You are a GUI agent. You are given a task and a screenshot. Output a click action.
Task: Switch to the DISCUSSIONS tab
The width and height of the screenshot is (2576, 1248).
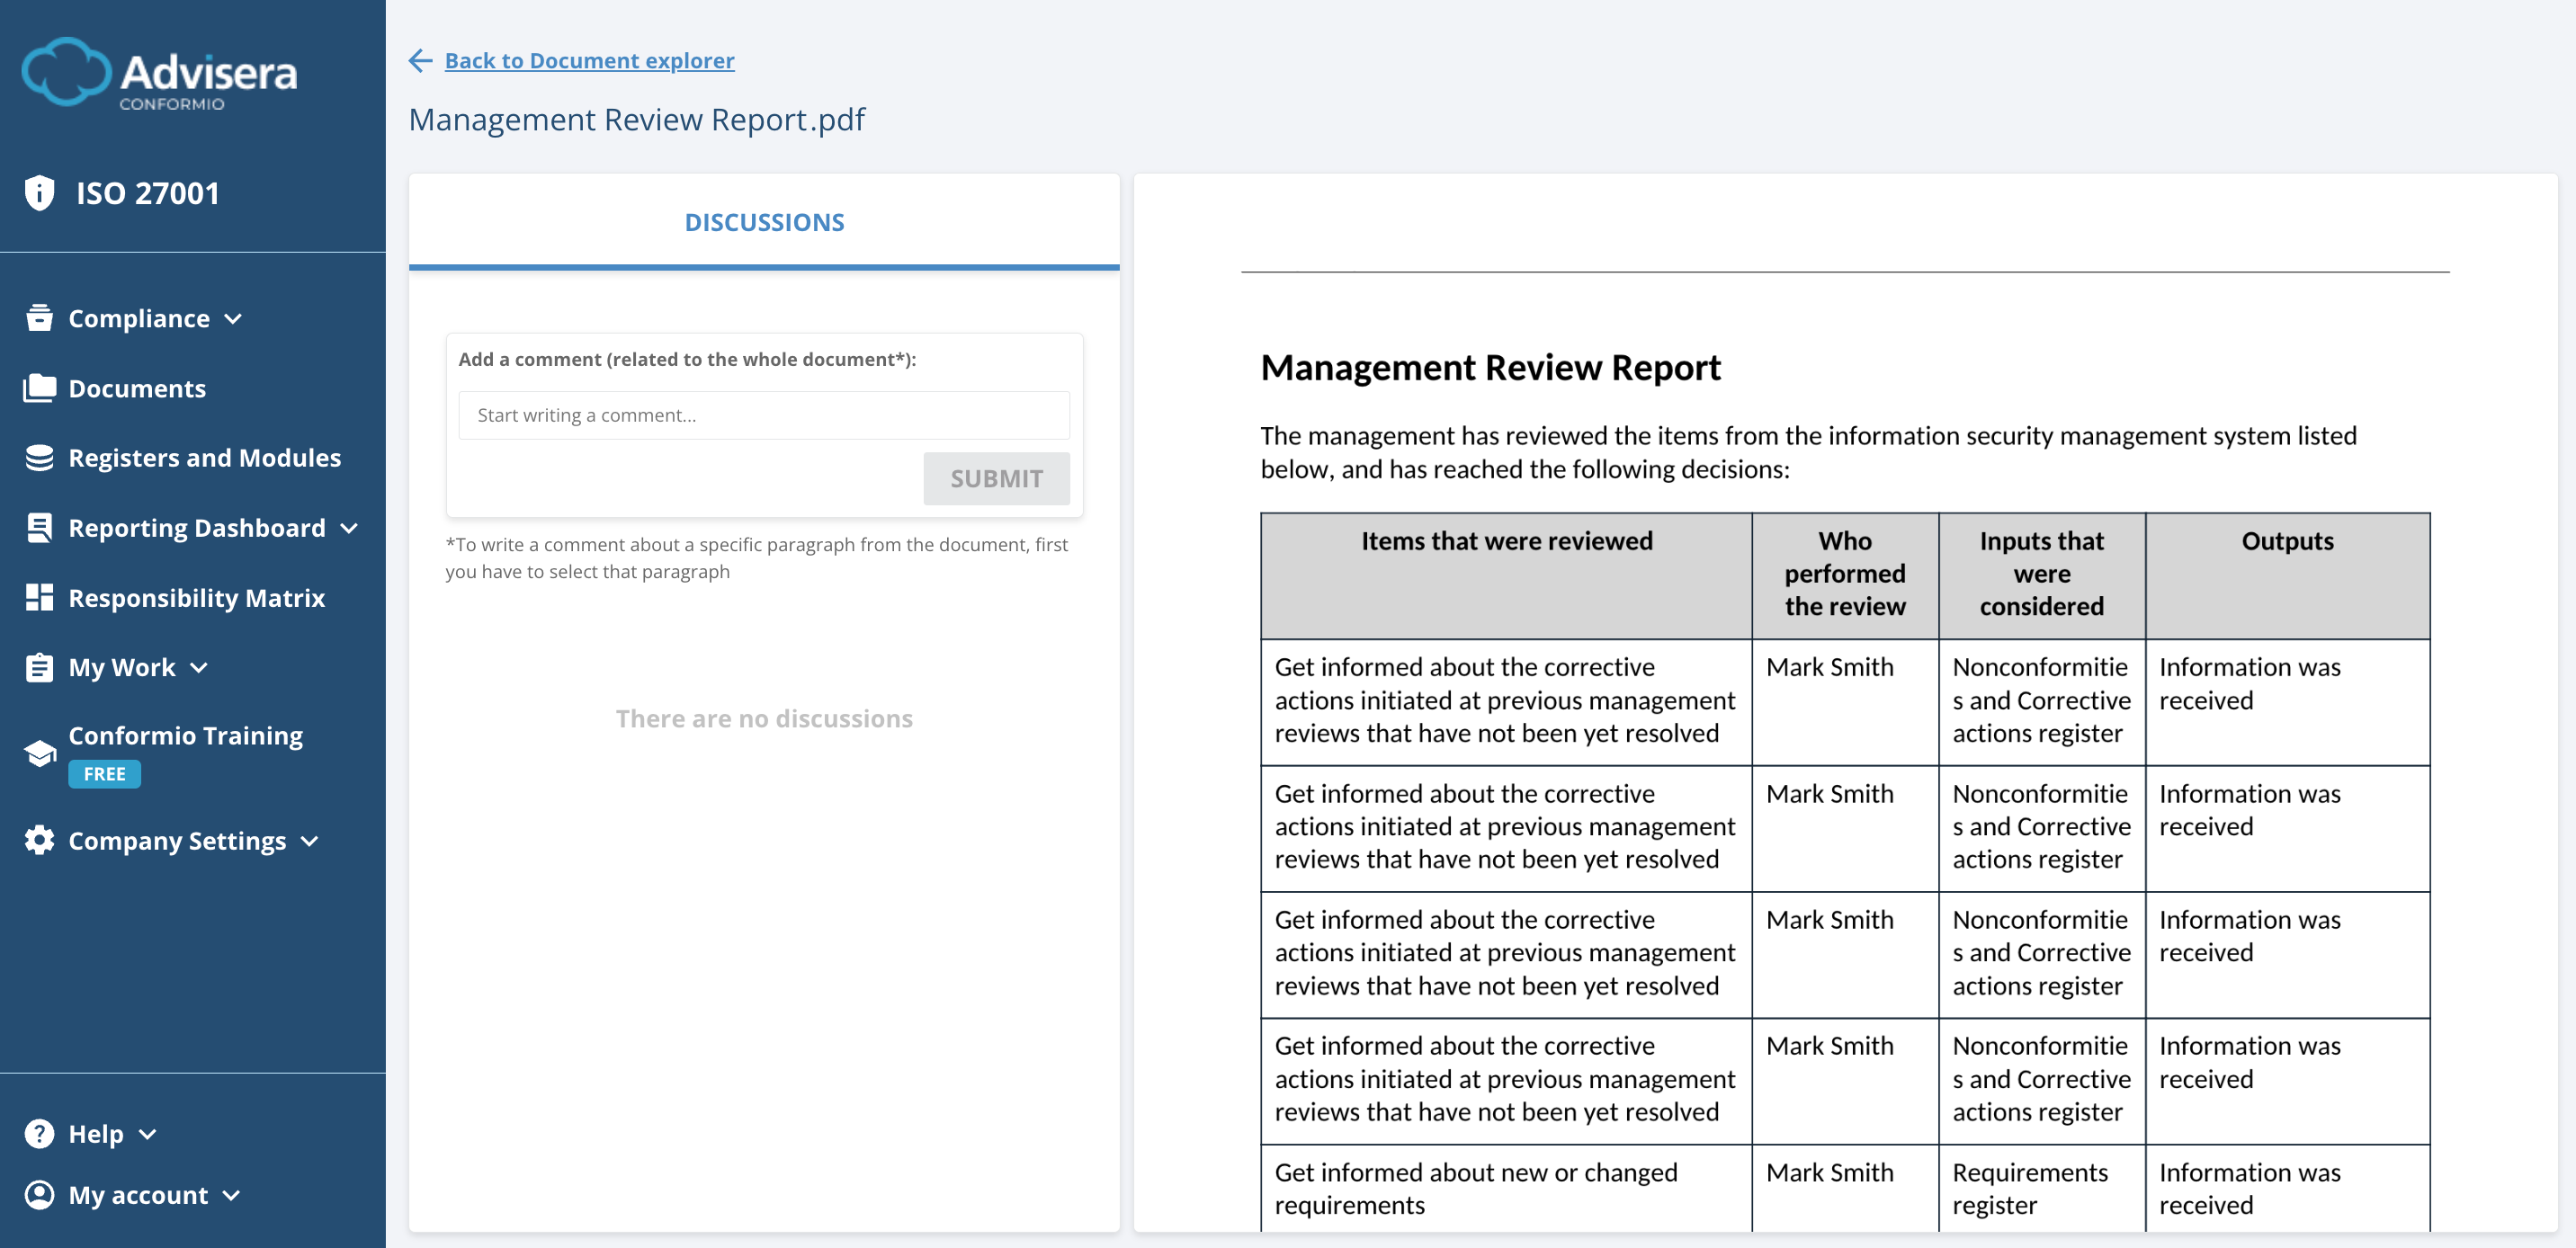click(x=764, y=222)
